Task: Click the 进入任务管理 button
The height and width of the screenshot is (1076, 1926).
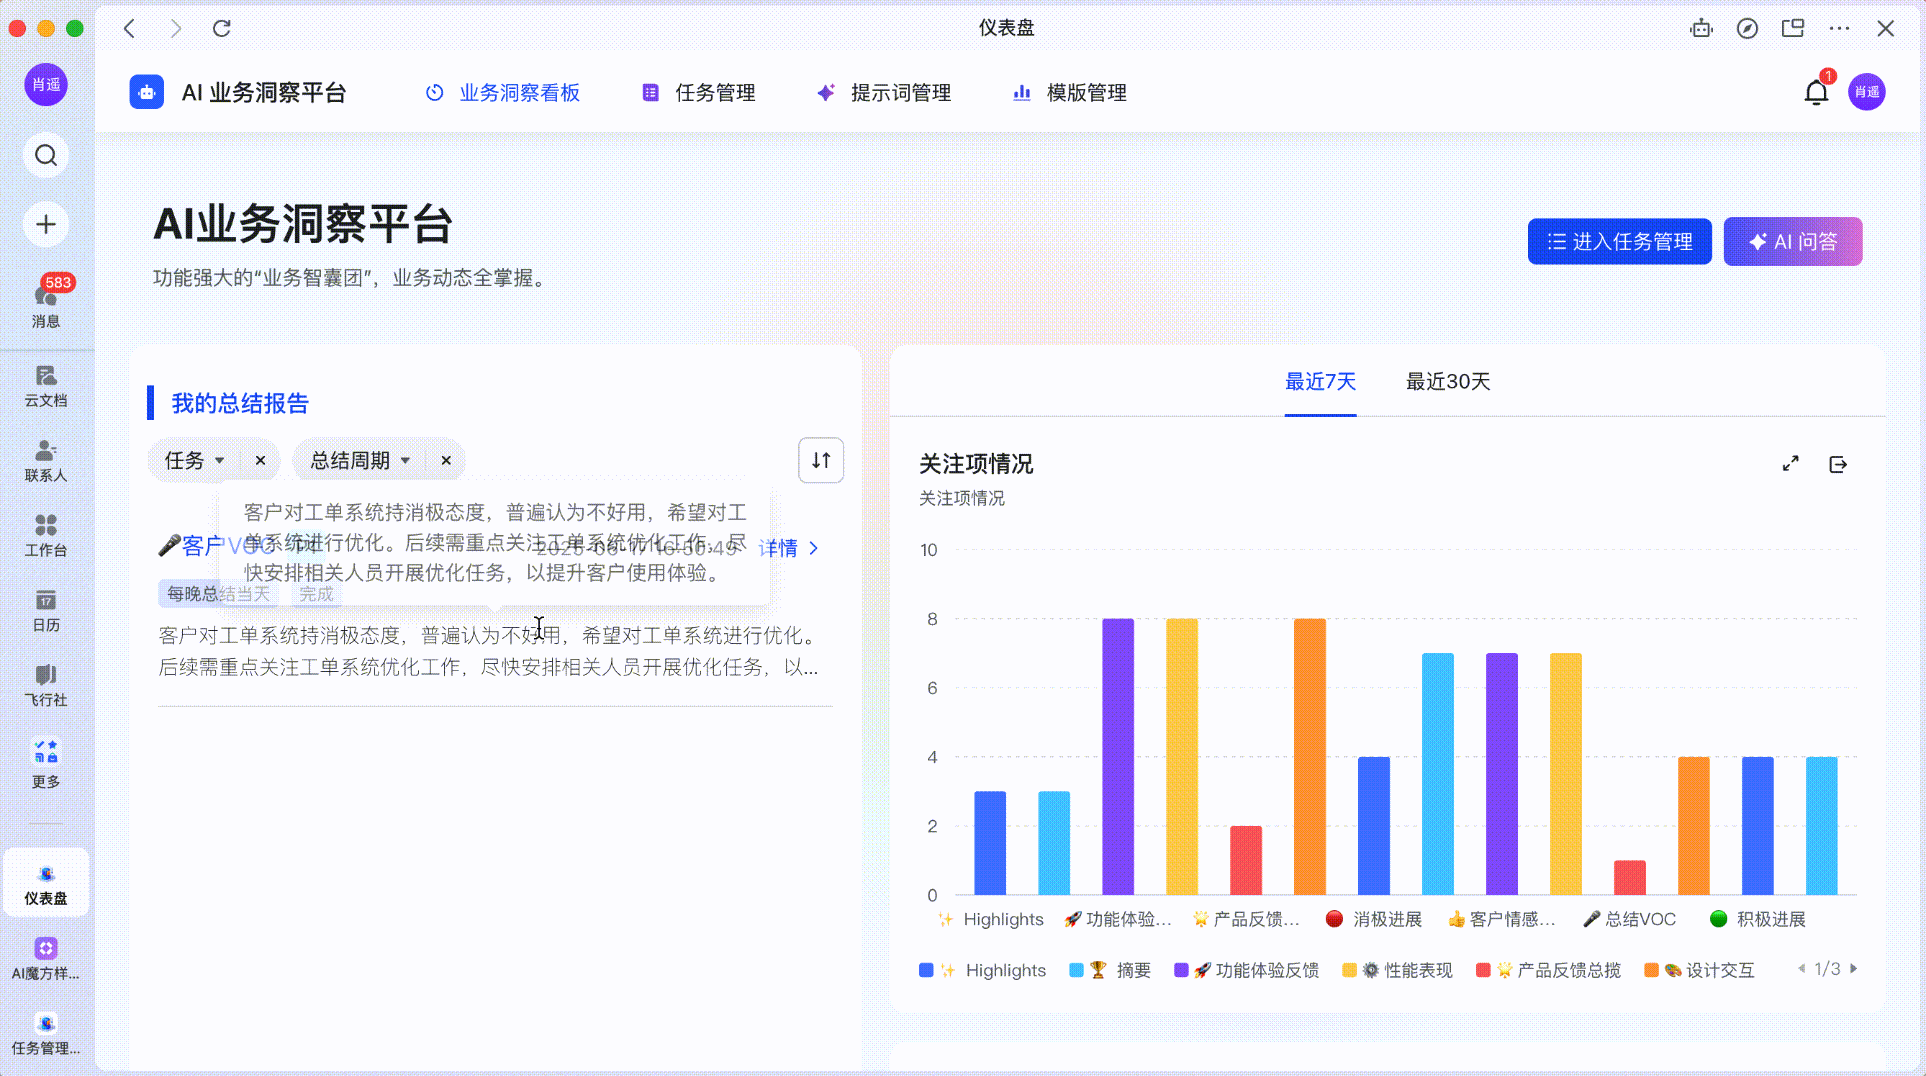Action: [1618, 242]
